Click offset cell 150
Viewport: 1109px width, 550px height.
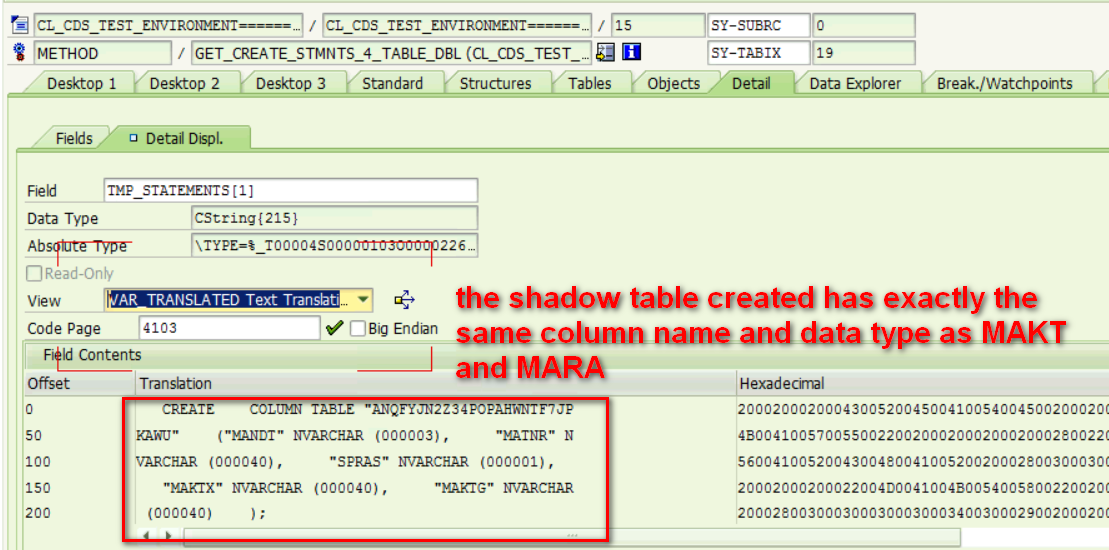pyautogui.click(x=79, y=488)
